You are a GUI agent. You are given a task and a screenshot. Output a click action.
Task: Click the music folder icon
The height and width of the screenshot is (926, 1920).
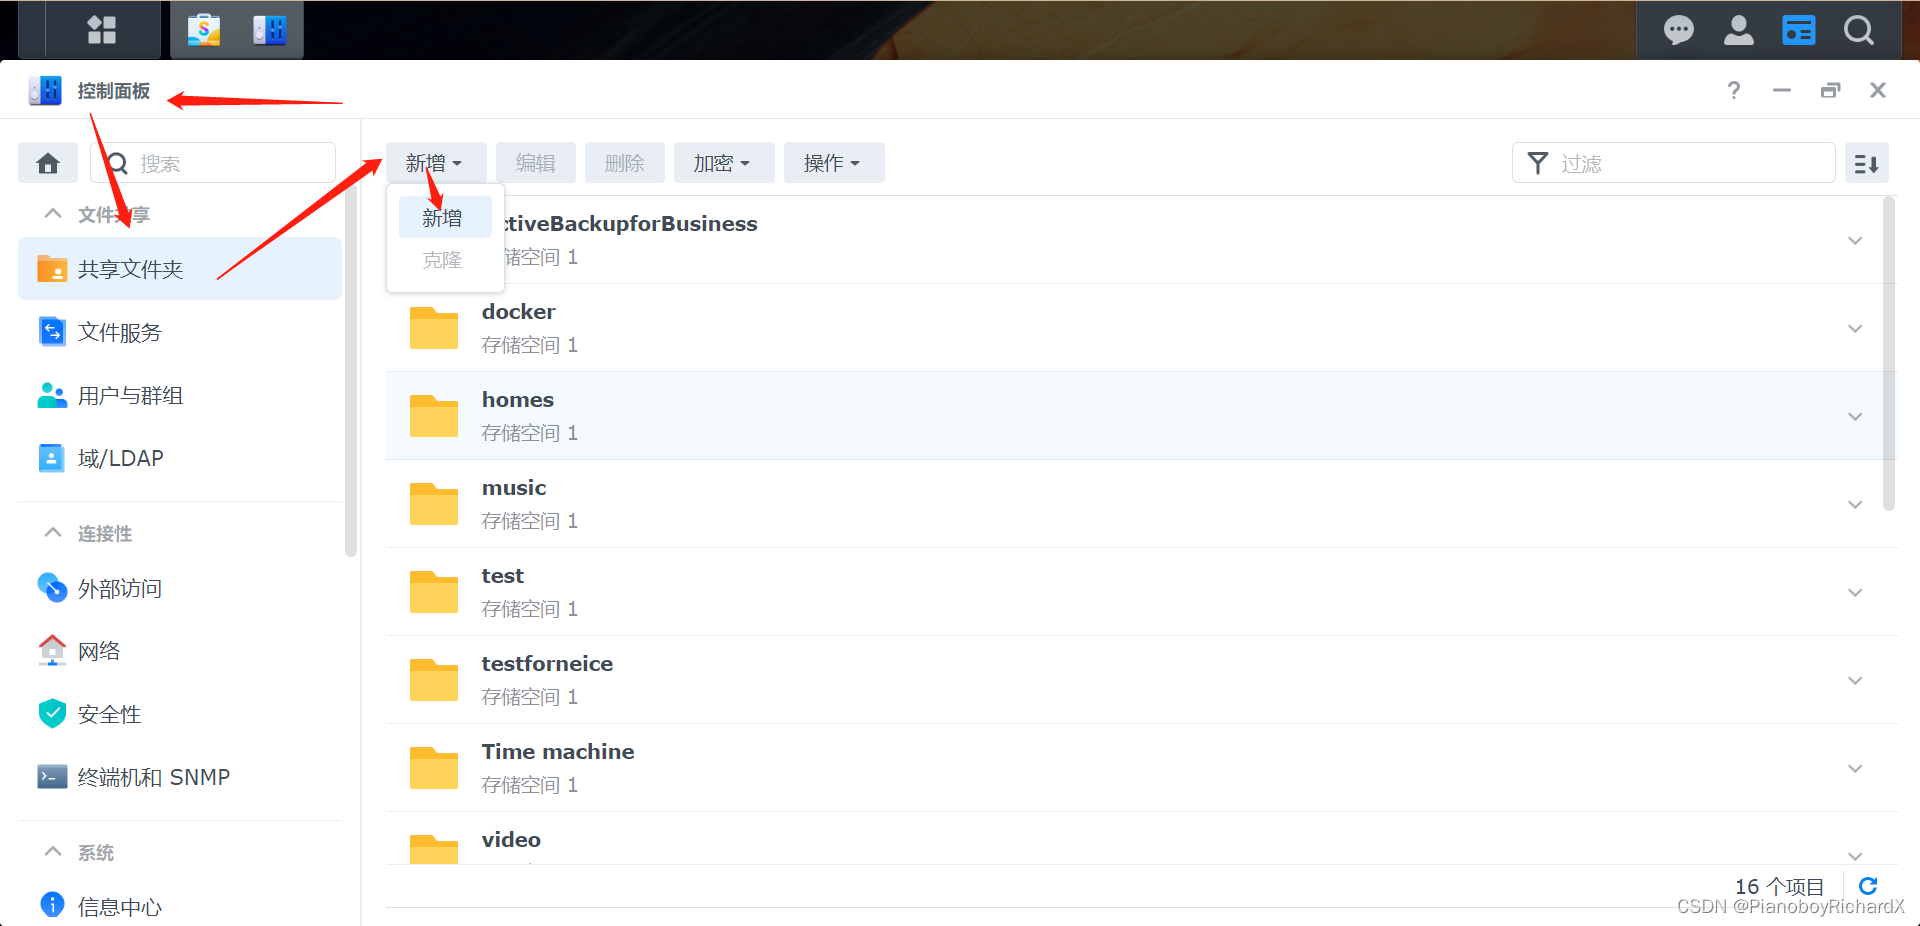(x=434, y=504)
